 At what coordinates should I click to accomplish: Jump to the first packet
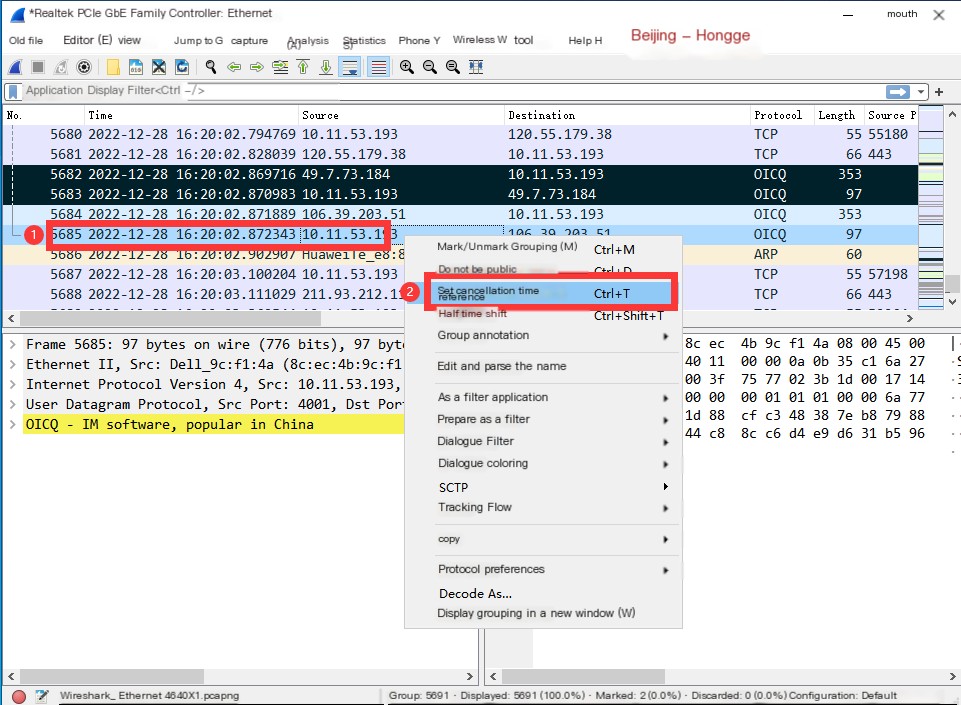click(303, 67)
